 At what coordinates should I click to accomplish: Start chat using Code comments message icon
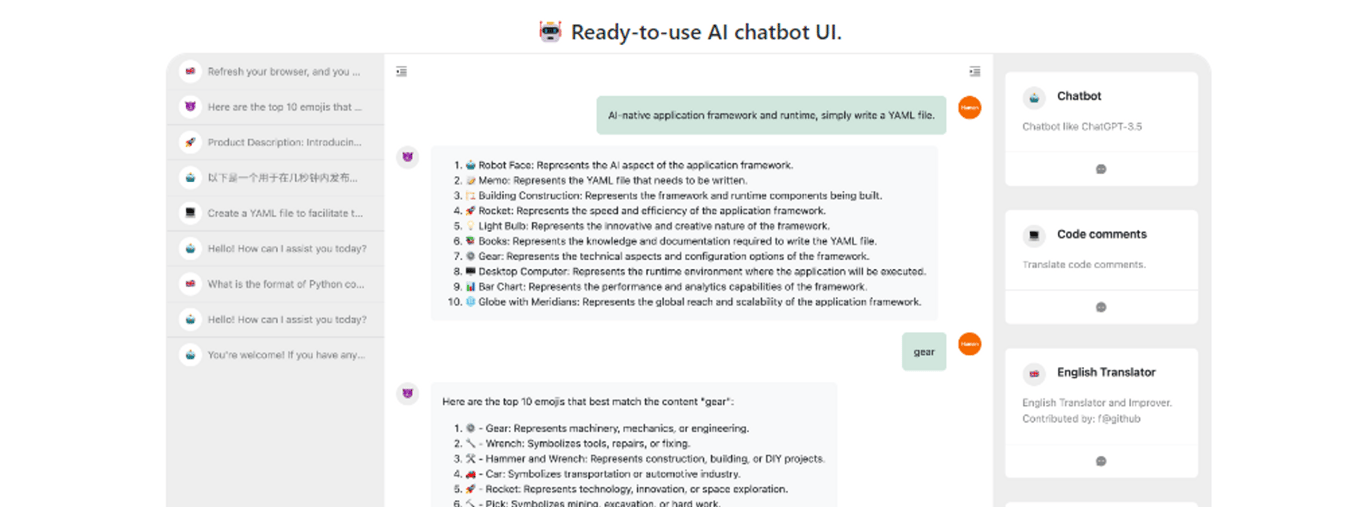pos(1101,307)
